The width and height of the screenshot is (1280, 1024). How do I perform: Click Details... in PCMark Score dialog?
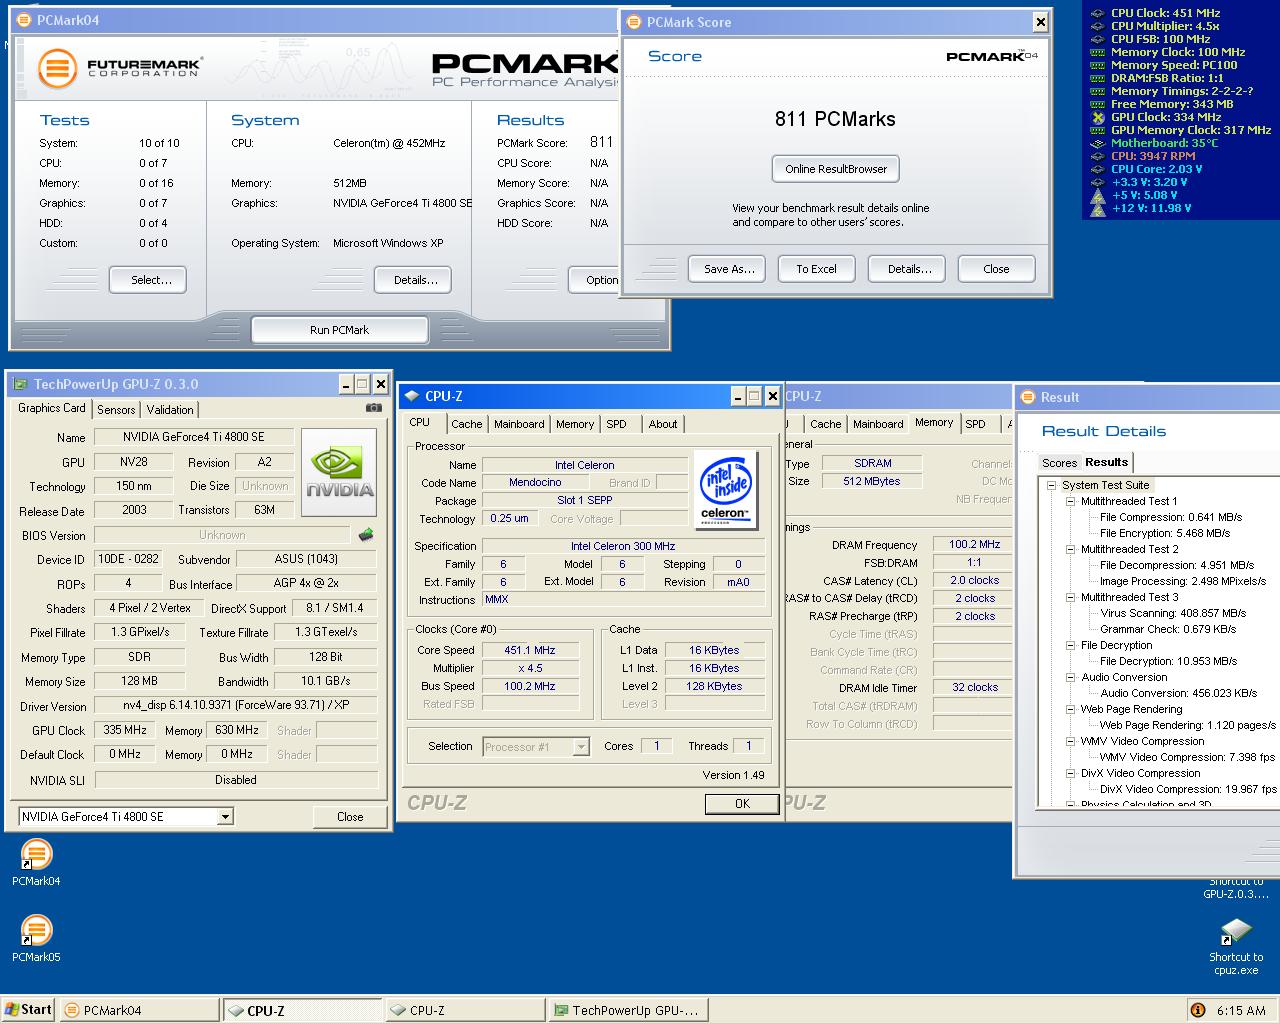909,269
